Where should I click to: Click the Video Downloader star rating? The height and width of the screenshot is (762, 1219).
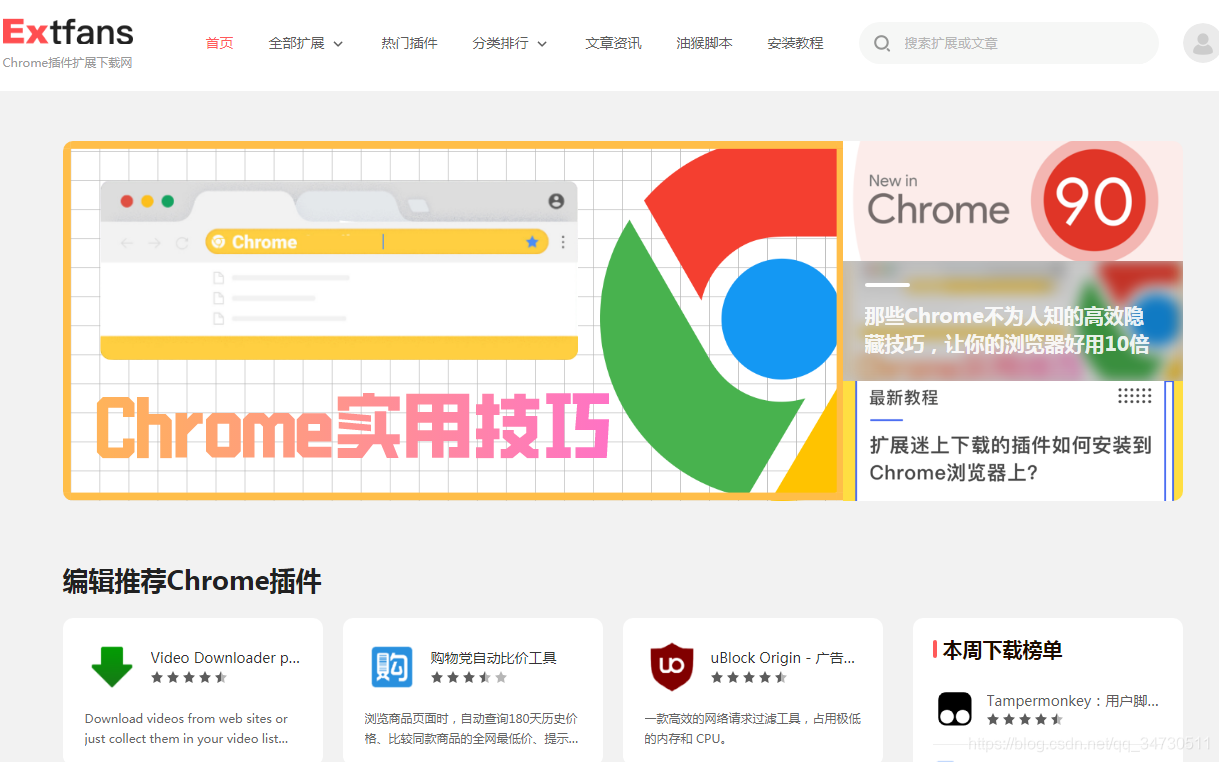[x=189, y=677]
